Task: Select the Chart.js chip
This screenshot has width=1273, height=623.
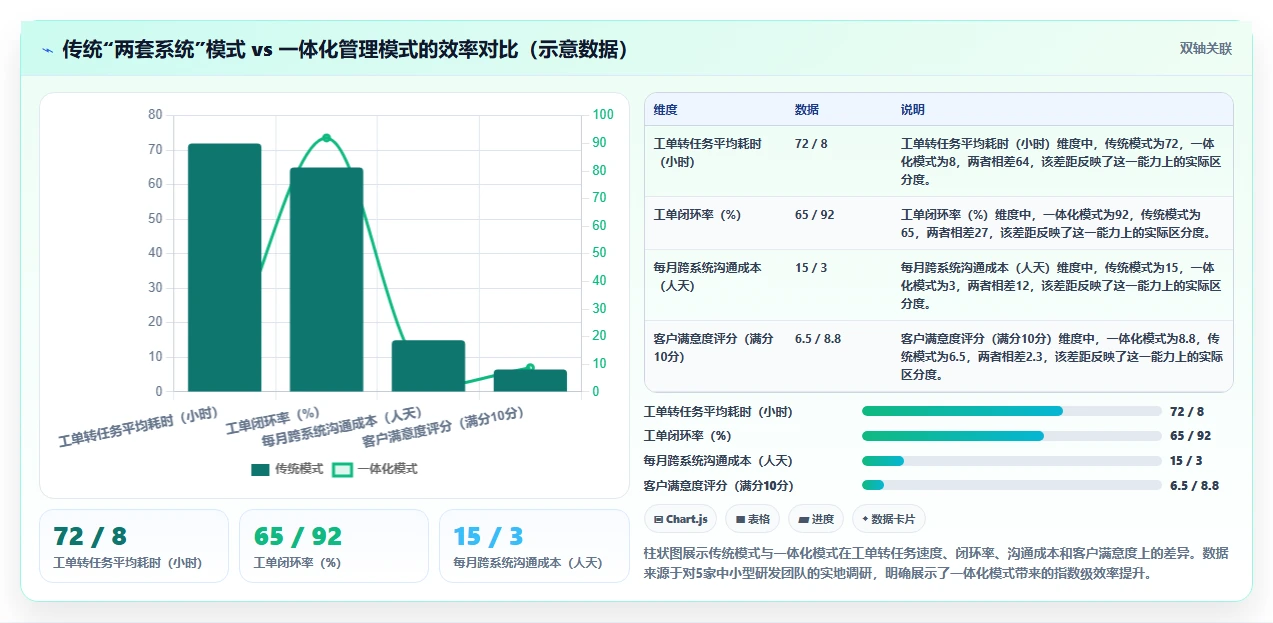Action: tap(680, 519)
